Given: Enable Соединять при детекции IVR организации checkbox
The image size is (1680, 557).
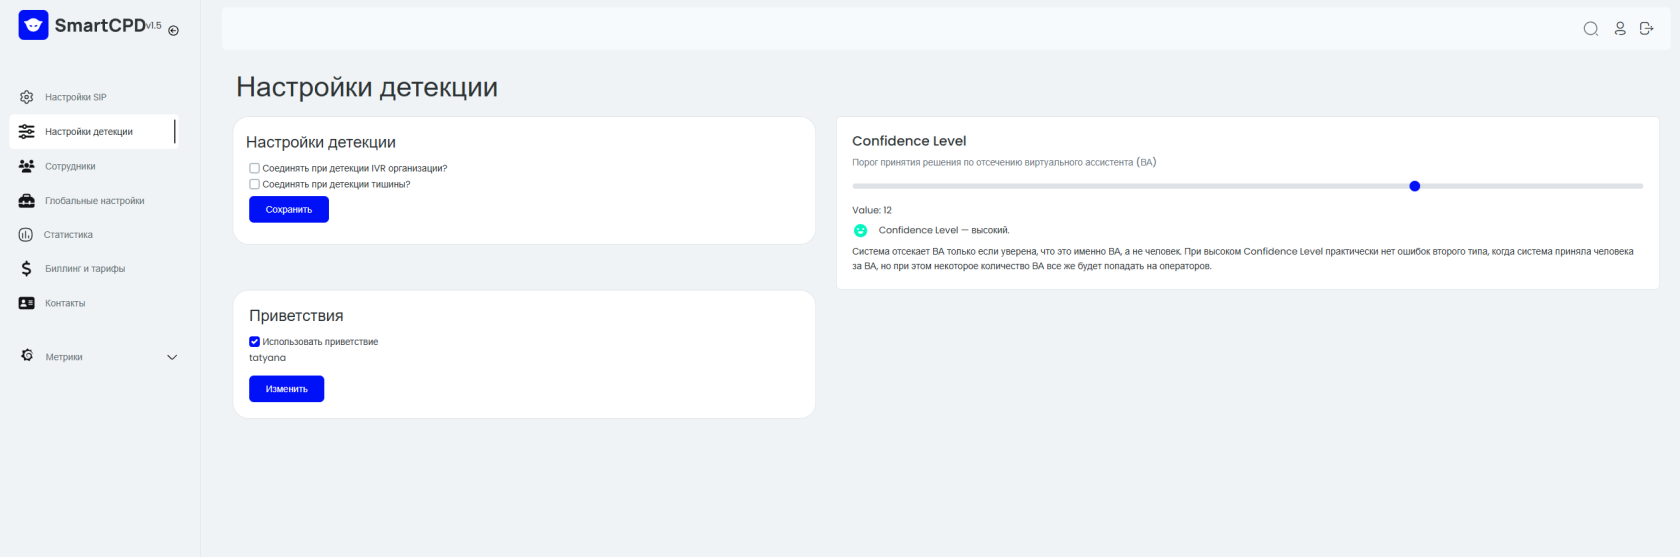Looking at the screenshot, I should pyautogui.click(x=254, y=168).
